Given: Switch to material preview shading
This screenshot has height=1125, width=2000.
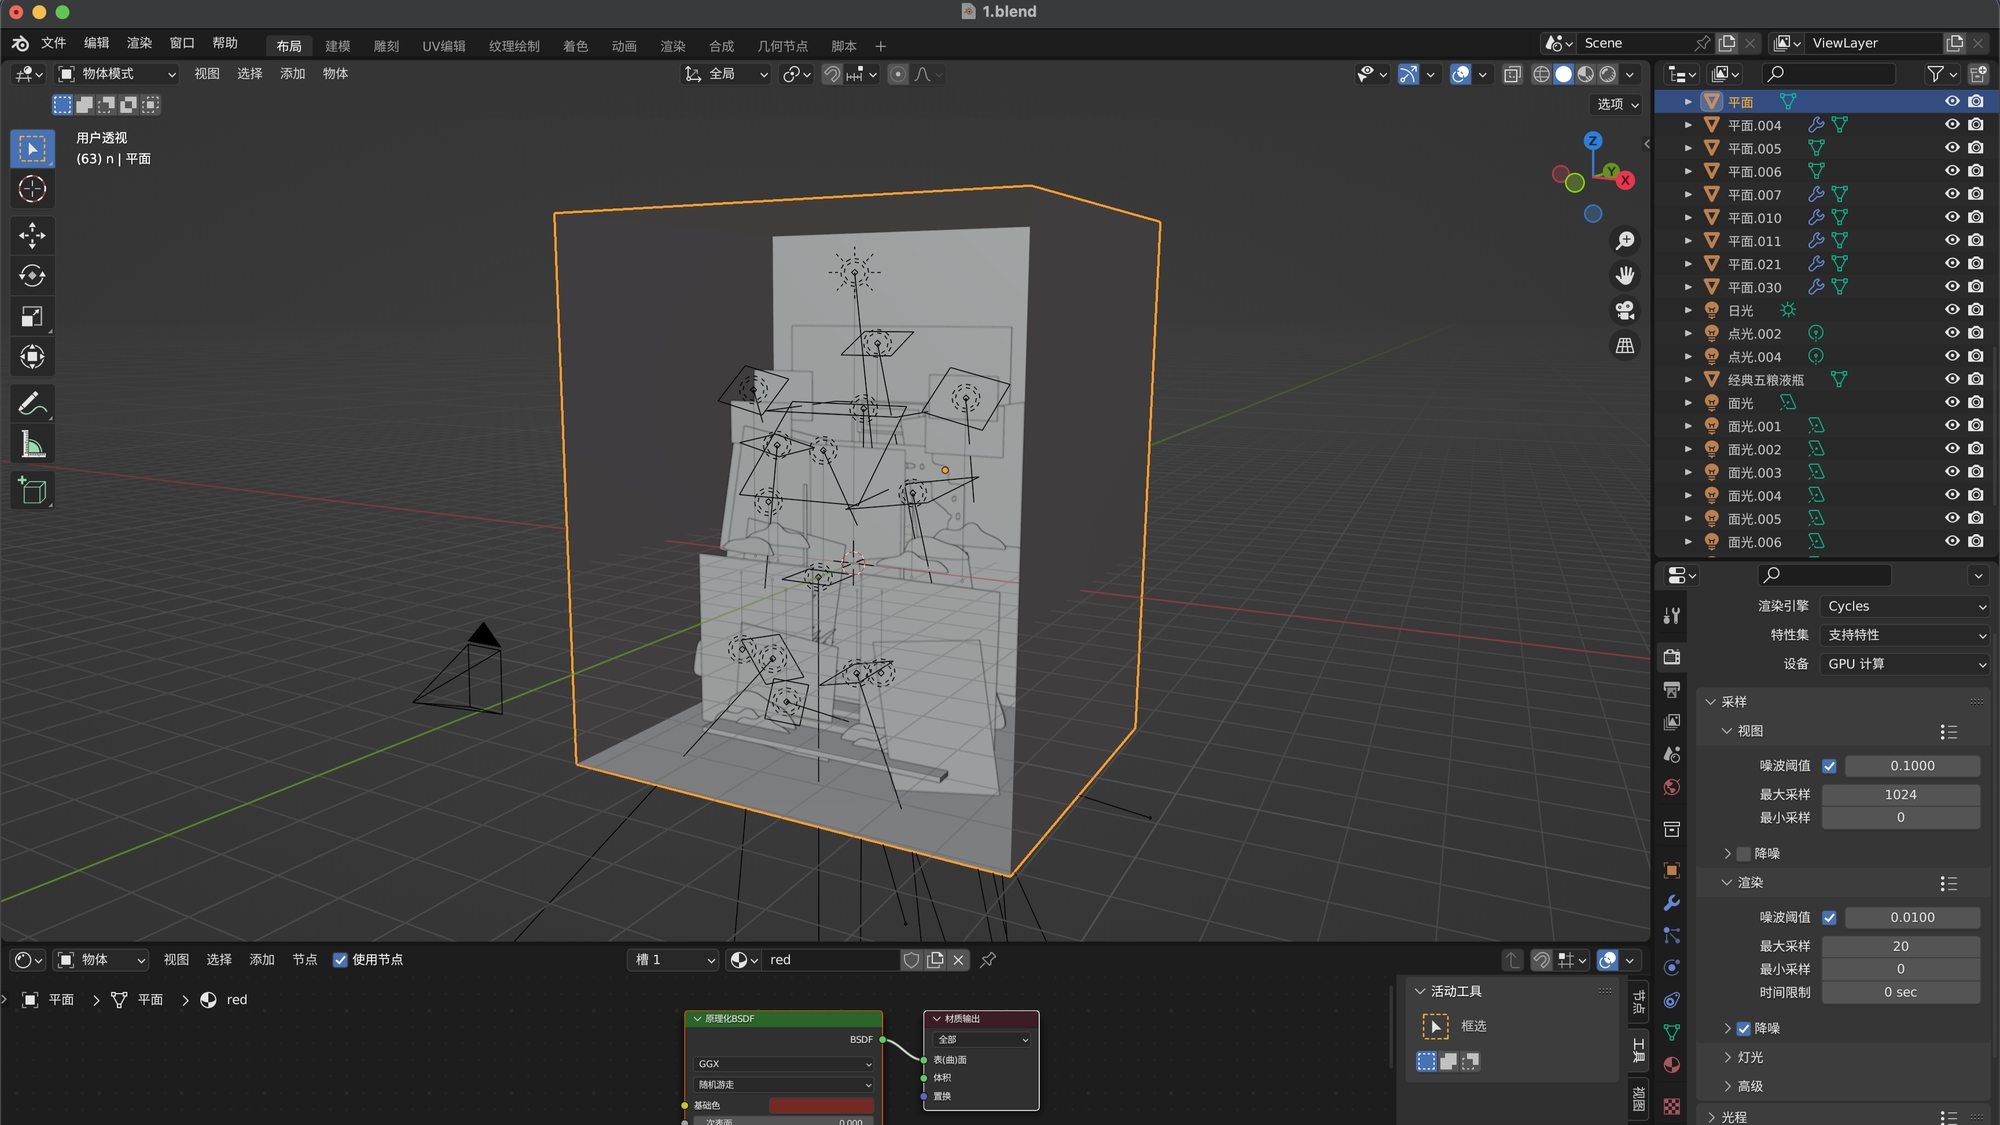Looking at the screenshot, I should tap(1586, 74).
